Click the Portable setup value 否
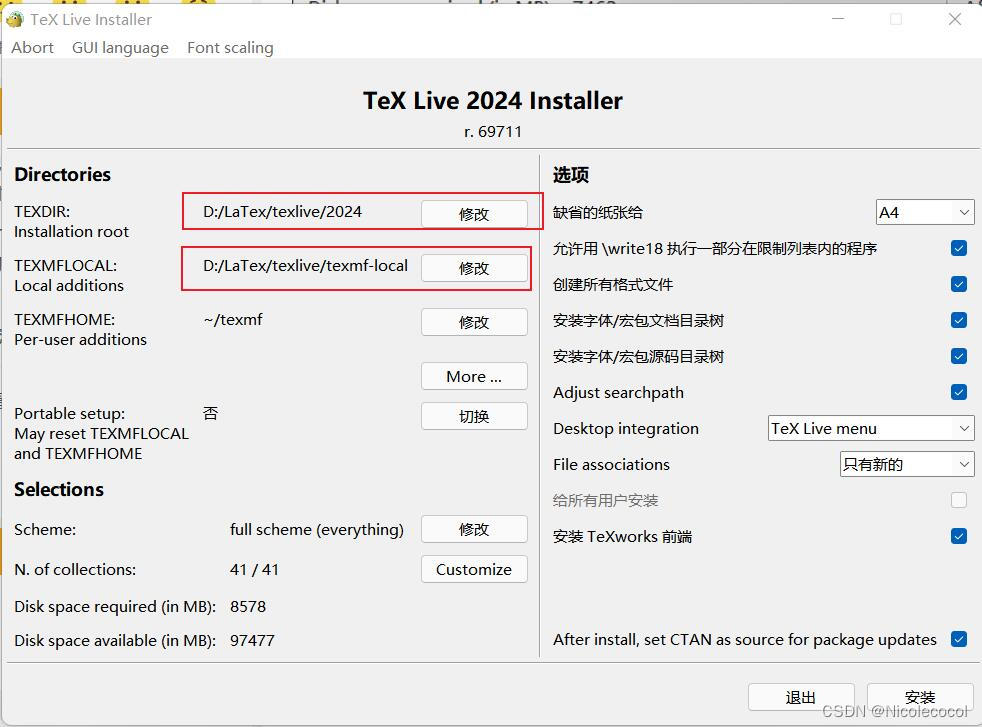982x727 pixels. (x=211, y=413)
